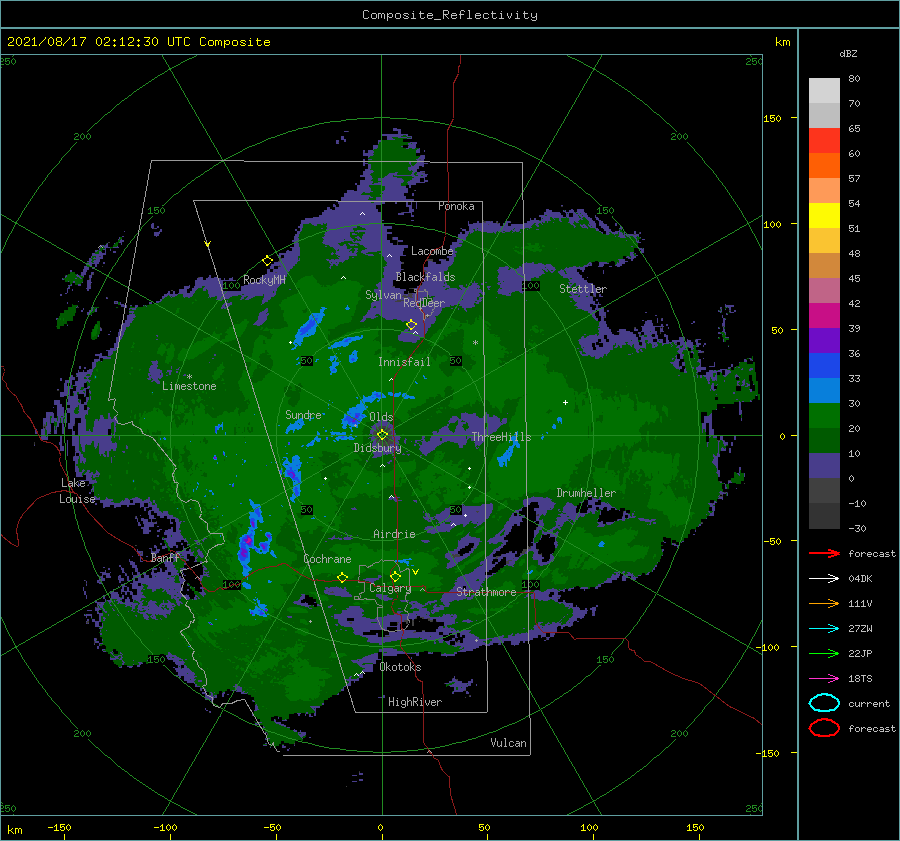Image resolution: width=900 pixels, height=841 pixels.
Task: Click the yellow diamond marker below RedDeer
Action: (x=412, y=325)
